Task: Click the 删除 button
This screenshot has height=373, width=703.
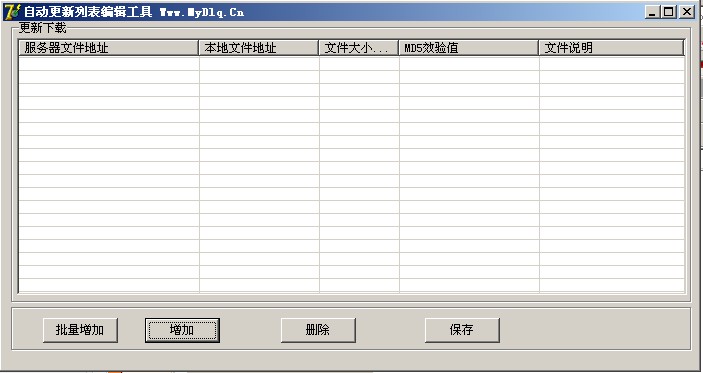Action: pyautogui.click(x=318, y=330)
